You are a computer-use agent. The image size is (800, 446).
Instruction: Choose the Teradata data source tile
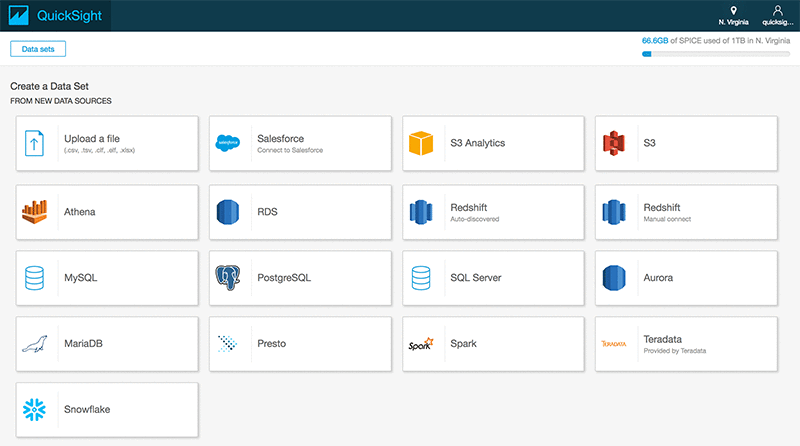coord(686,344)
